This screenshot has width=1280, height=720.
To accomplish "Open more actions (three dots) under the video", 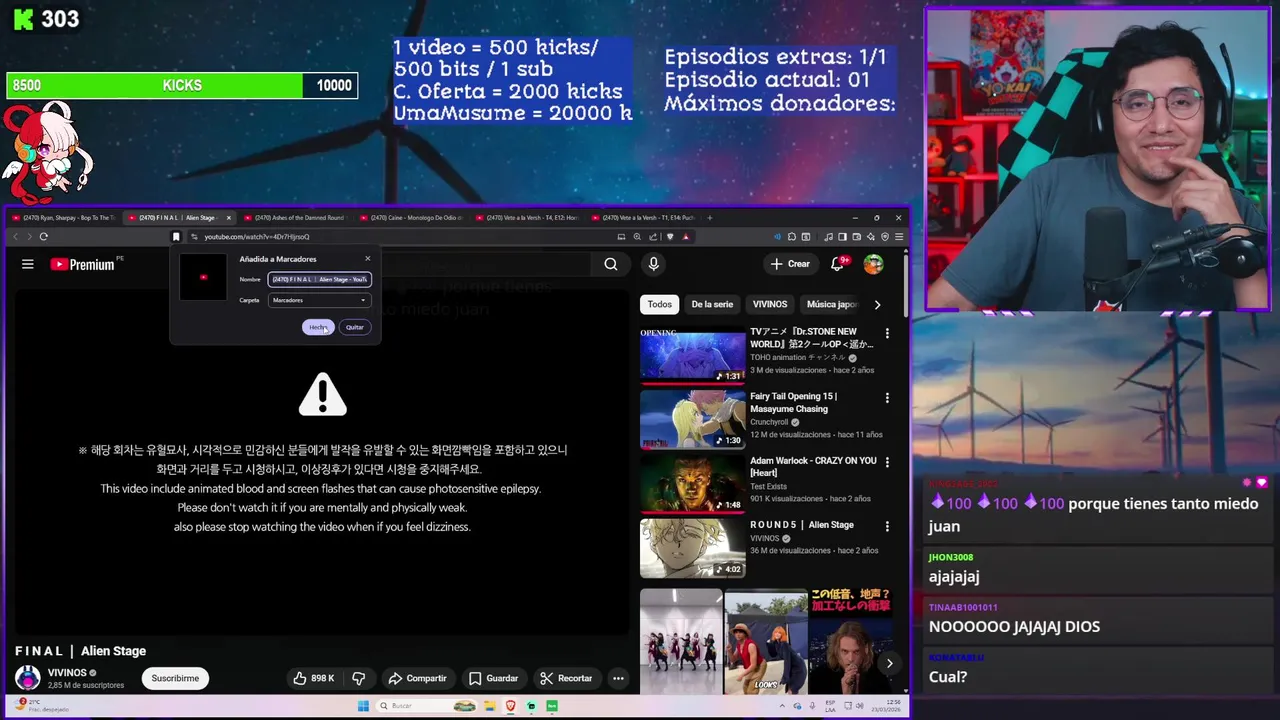I will pyautogui.click(x=618, y=678).
